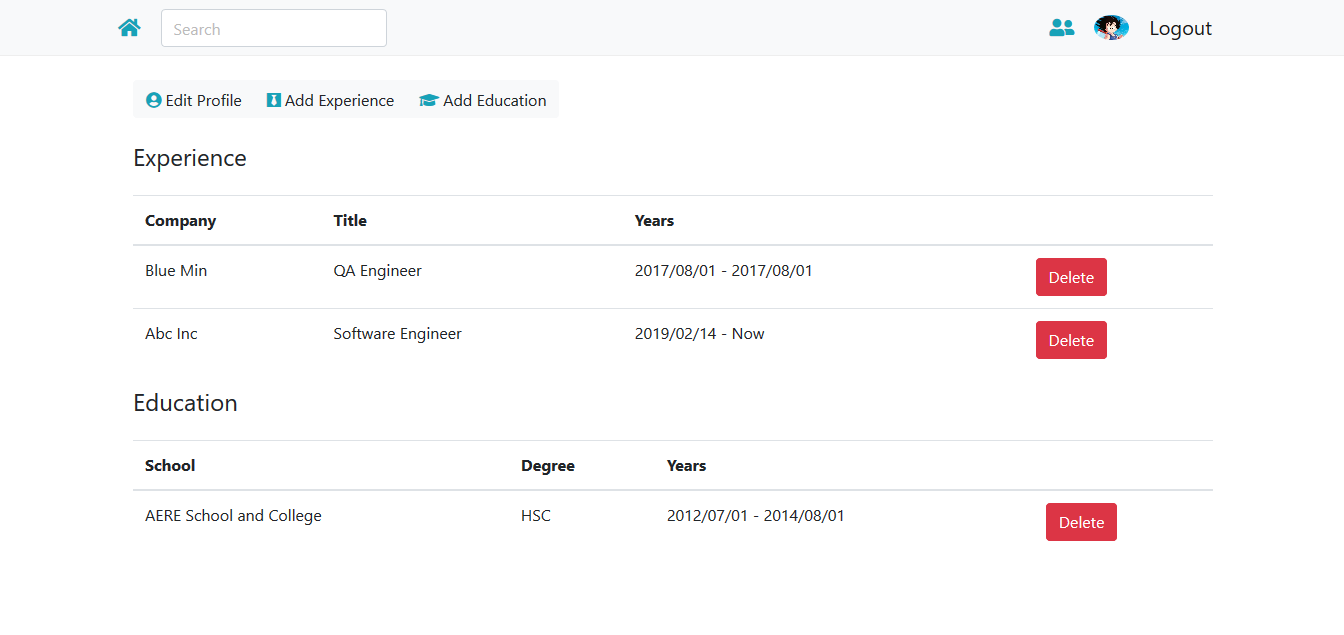Click the Add Education graduation cap icon
1344x635 pixels.
pos(429,100)
